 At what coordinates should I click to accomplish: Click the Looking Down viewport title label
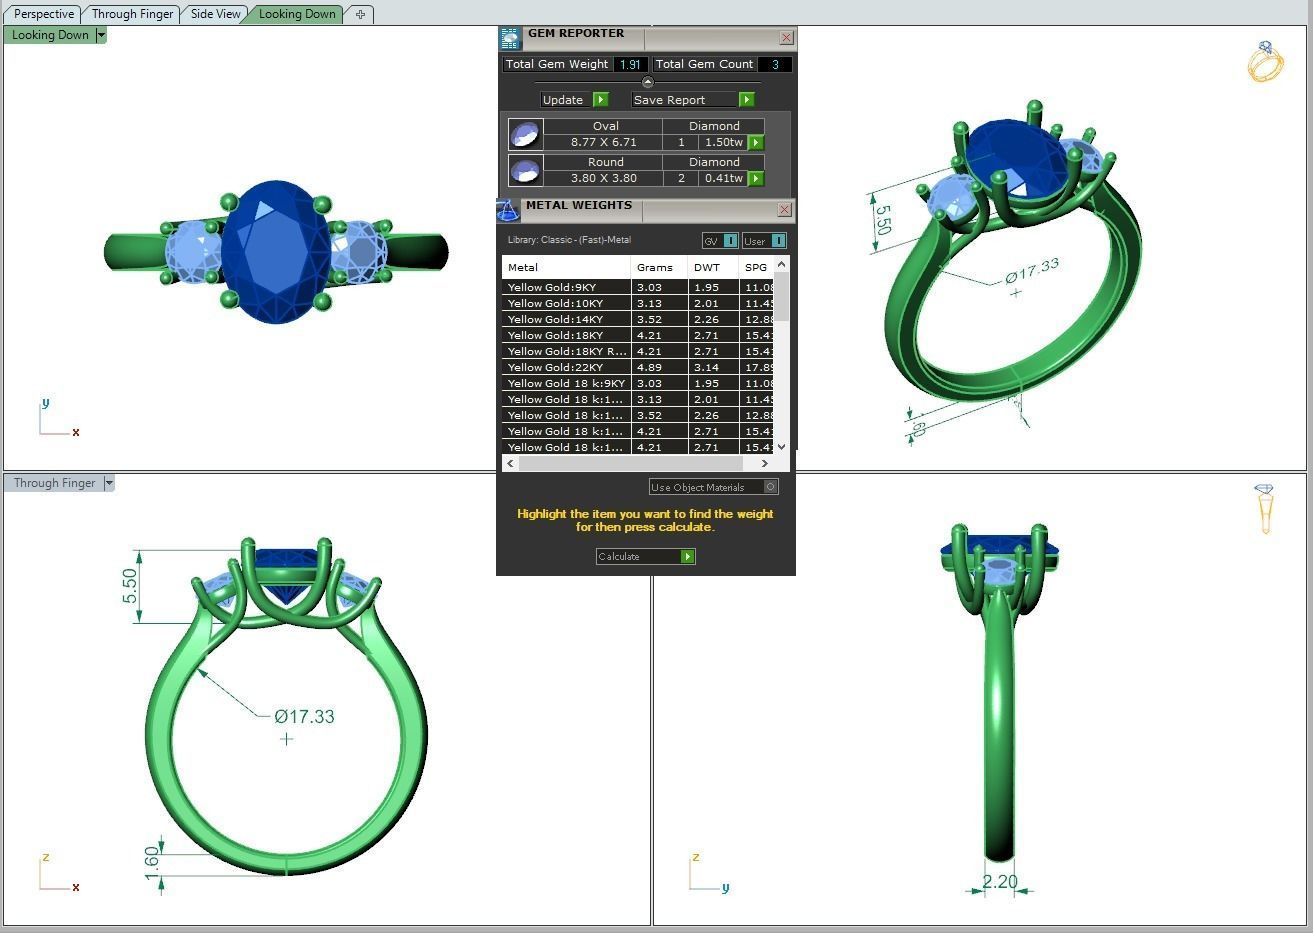(50, 35)
